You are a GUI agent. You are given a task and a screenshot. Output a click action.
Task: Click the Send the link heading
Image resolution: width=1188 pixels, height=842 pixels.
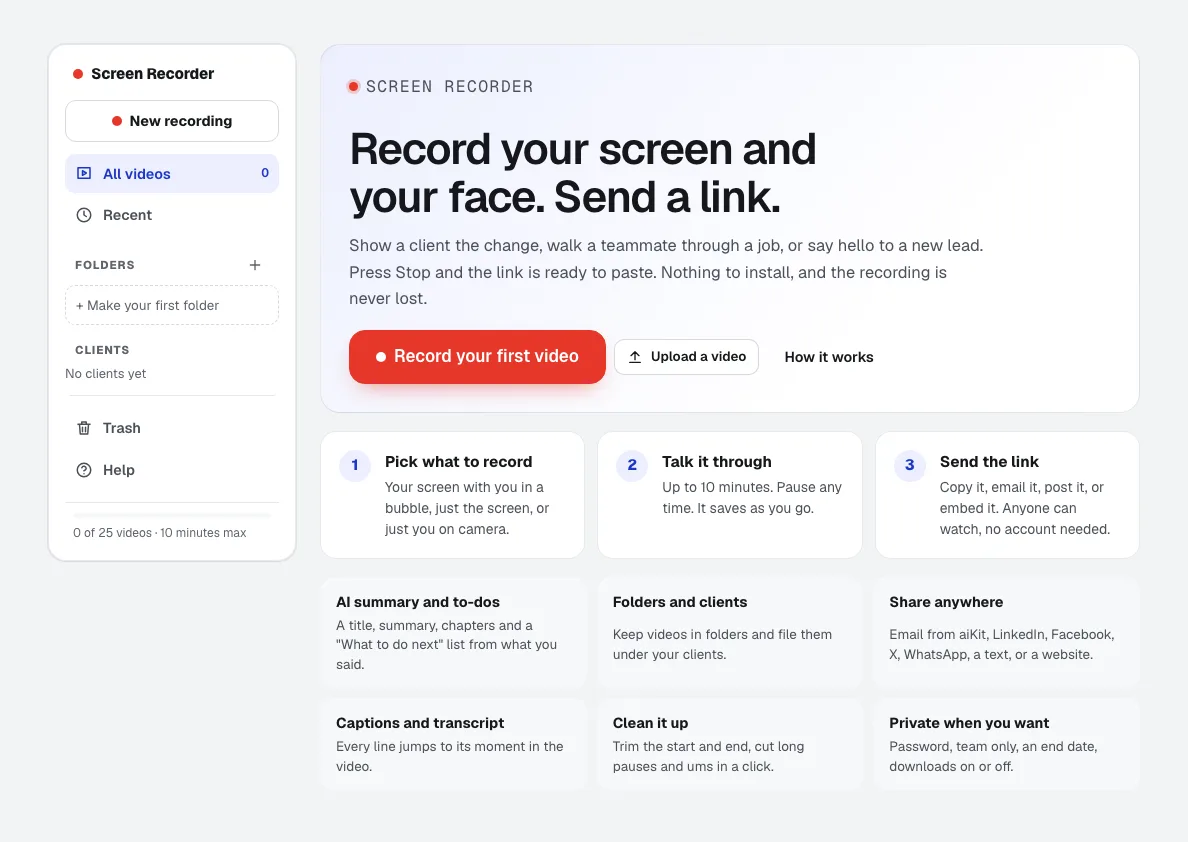tap(989, 462)
